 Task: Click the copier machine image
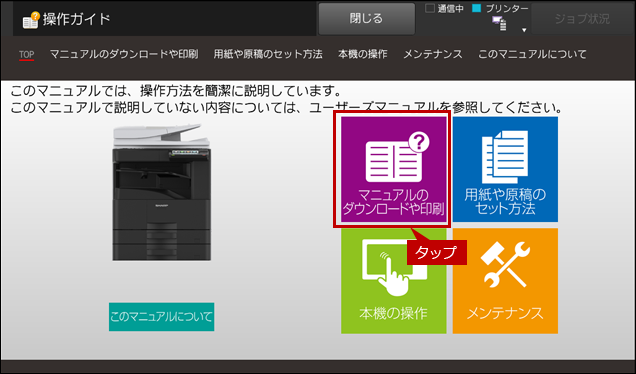[x=161, y=192]
